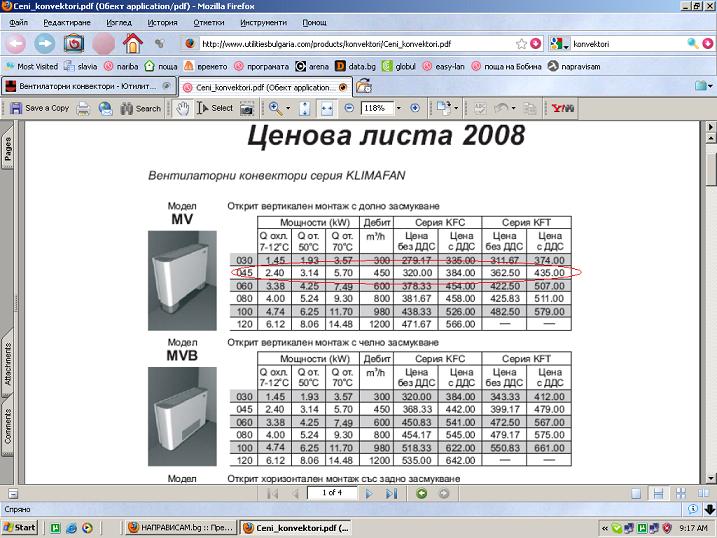Expand the zoom tool dropdown arrow
This screenshot has width=717, height=538.
pyautogui.click(x=289, y=108)
